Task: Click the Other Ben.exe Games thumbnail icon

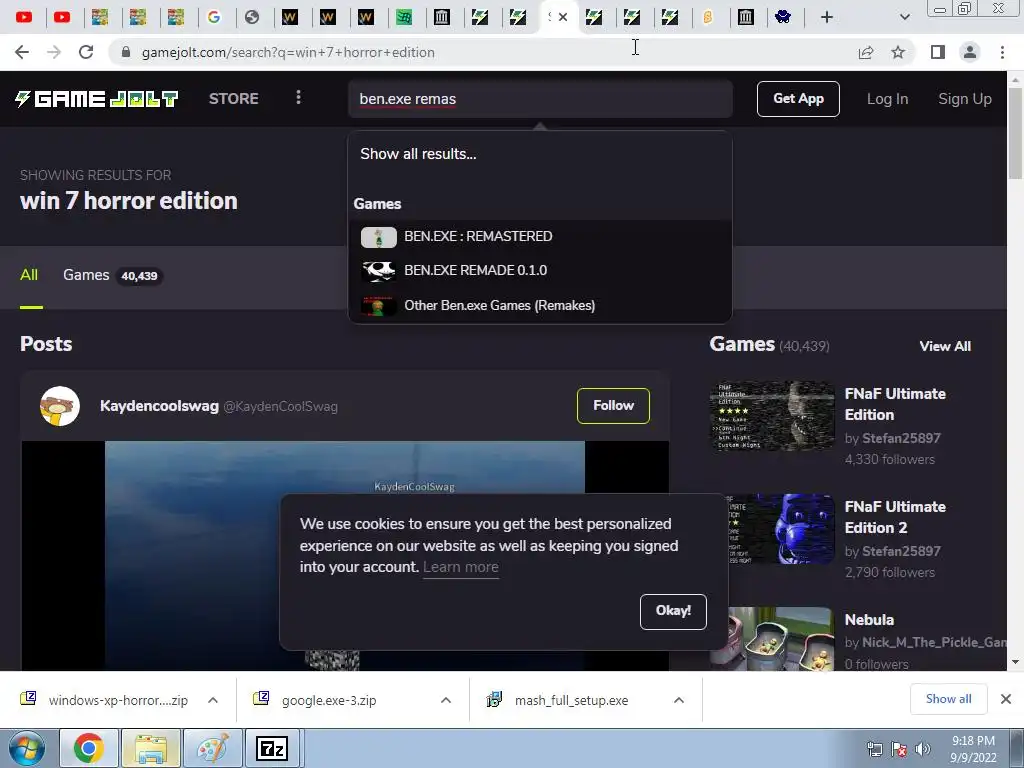Action: coord(379,306)
